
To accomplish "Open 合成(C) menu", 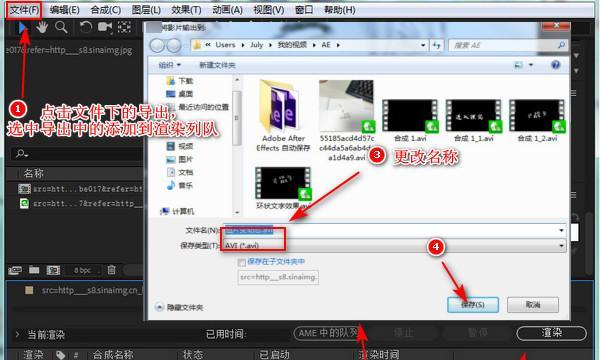I will [x=106, y=10].
